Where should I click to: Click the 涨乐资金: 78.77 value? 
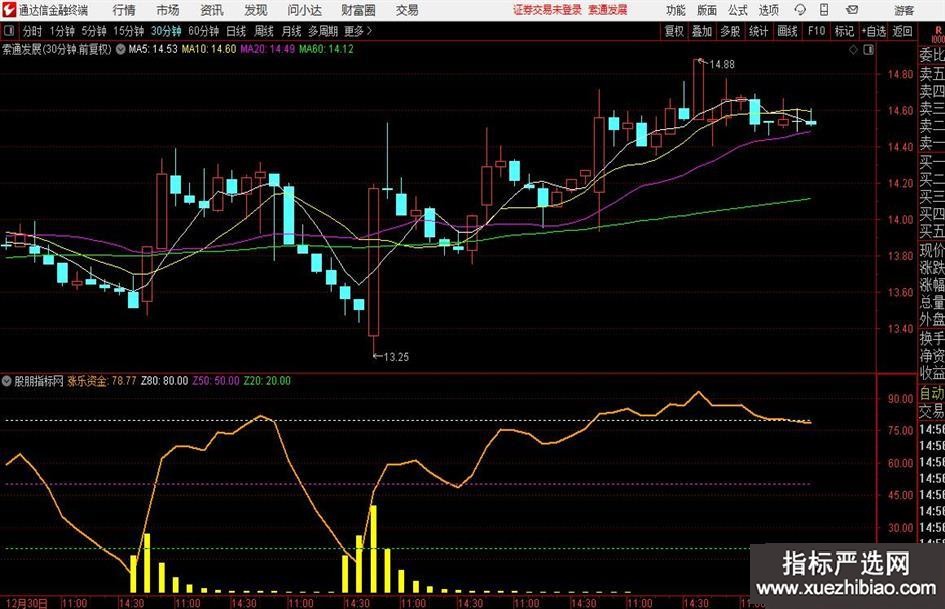(101, 381)
